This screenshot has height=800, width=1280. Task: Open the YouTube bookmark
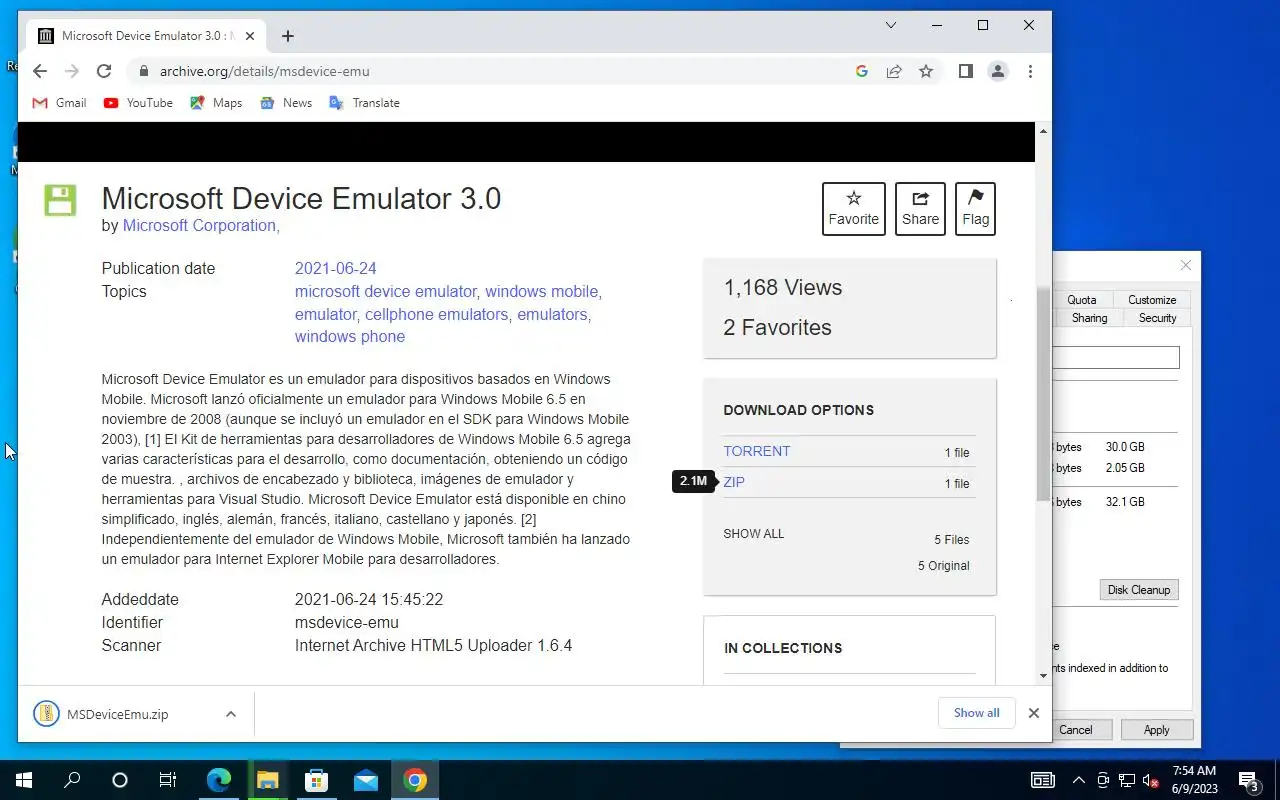point(138,103)
